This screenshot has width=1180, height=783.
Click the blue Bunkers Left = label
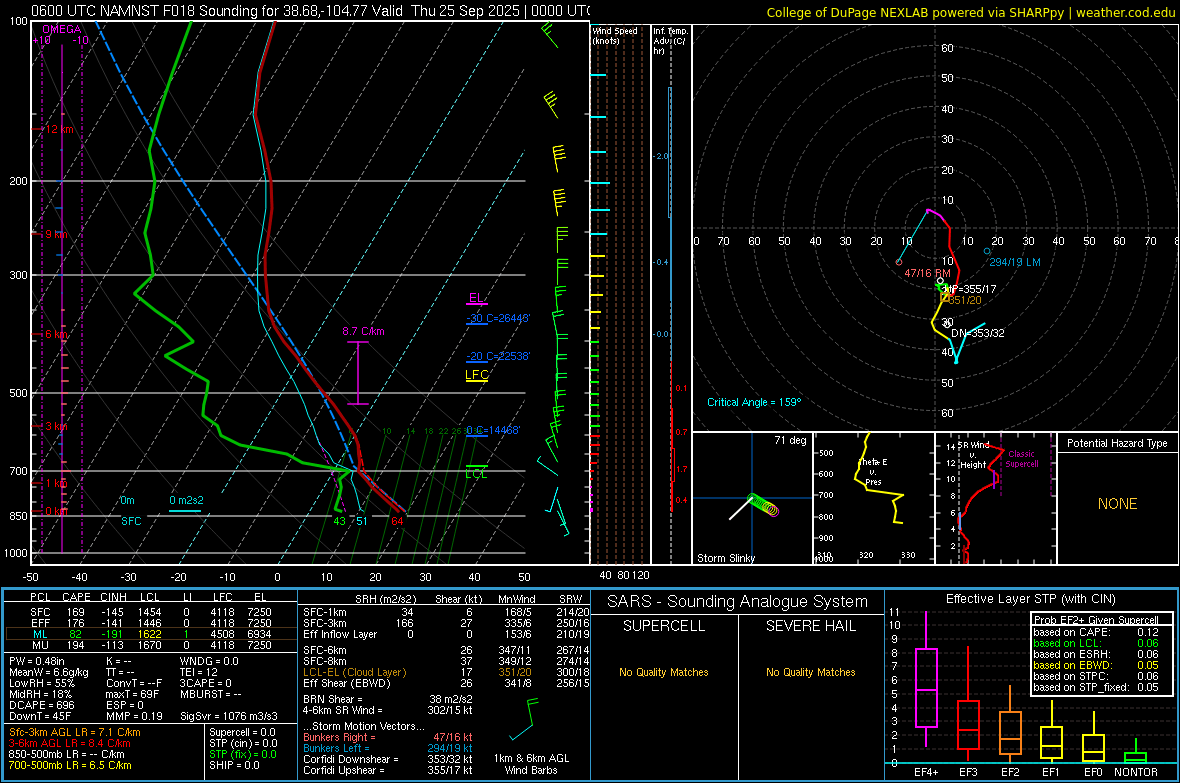336,748
